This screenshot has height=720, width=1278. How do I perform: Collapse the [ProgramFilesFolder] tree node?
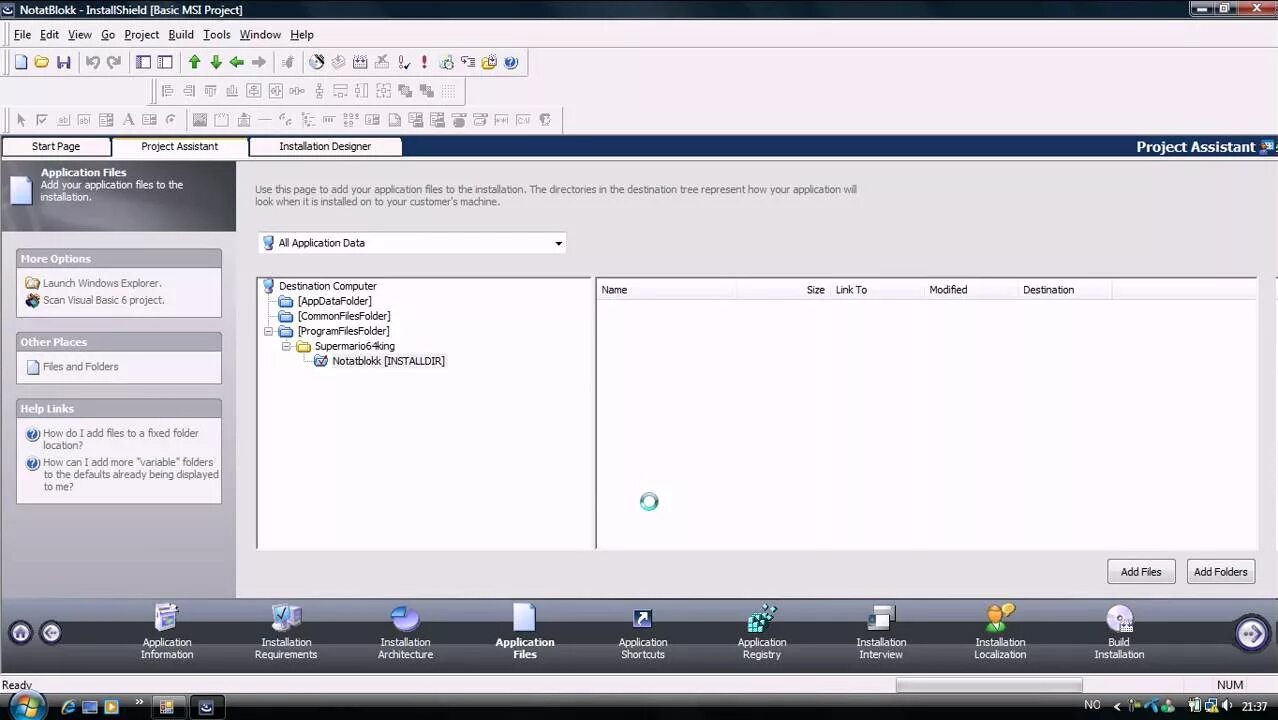coord(268,331)
